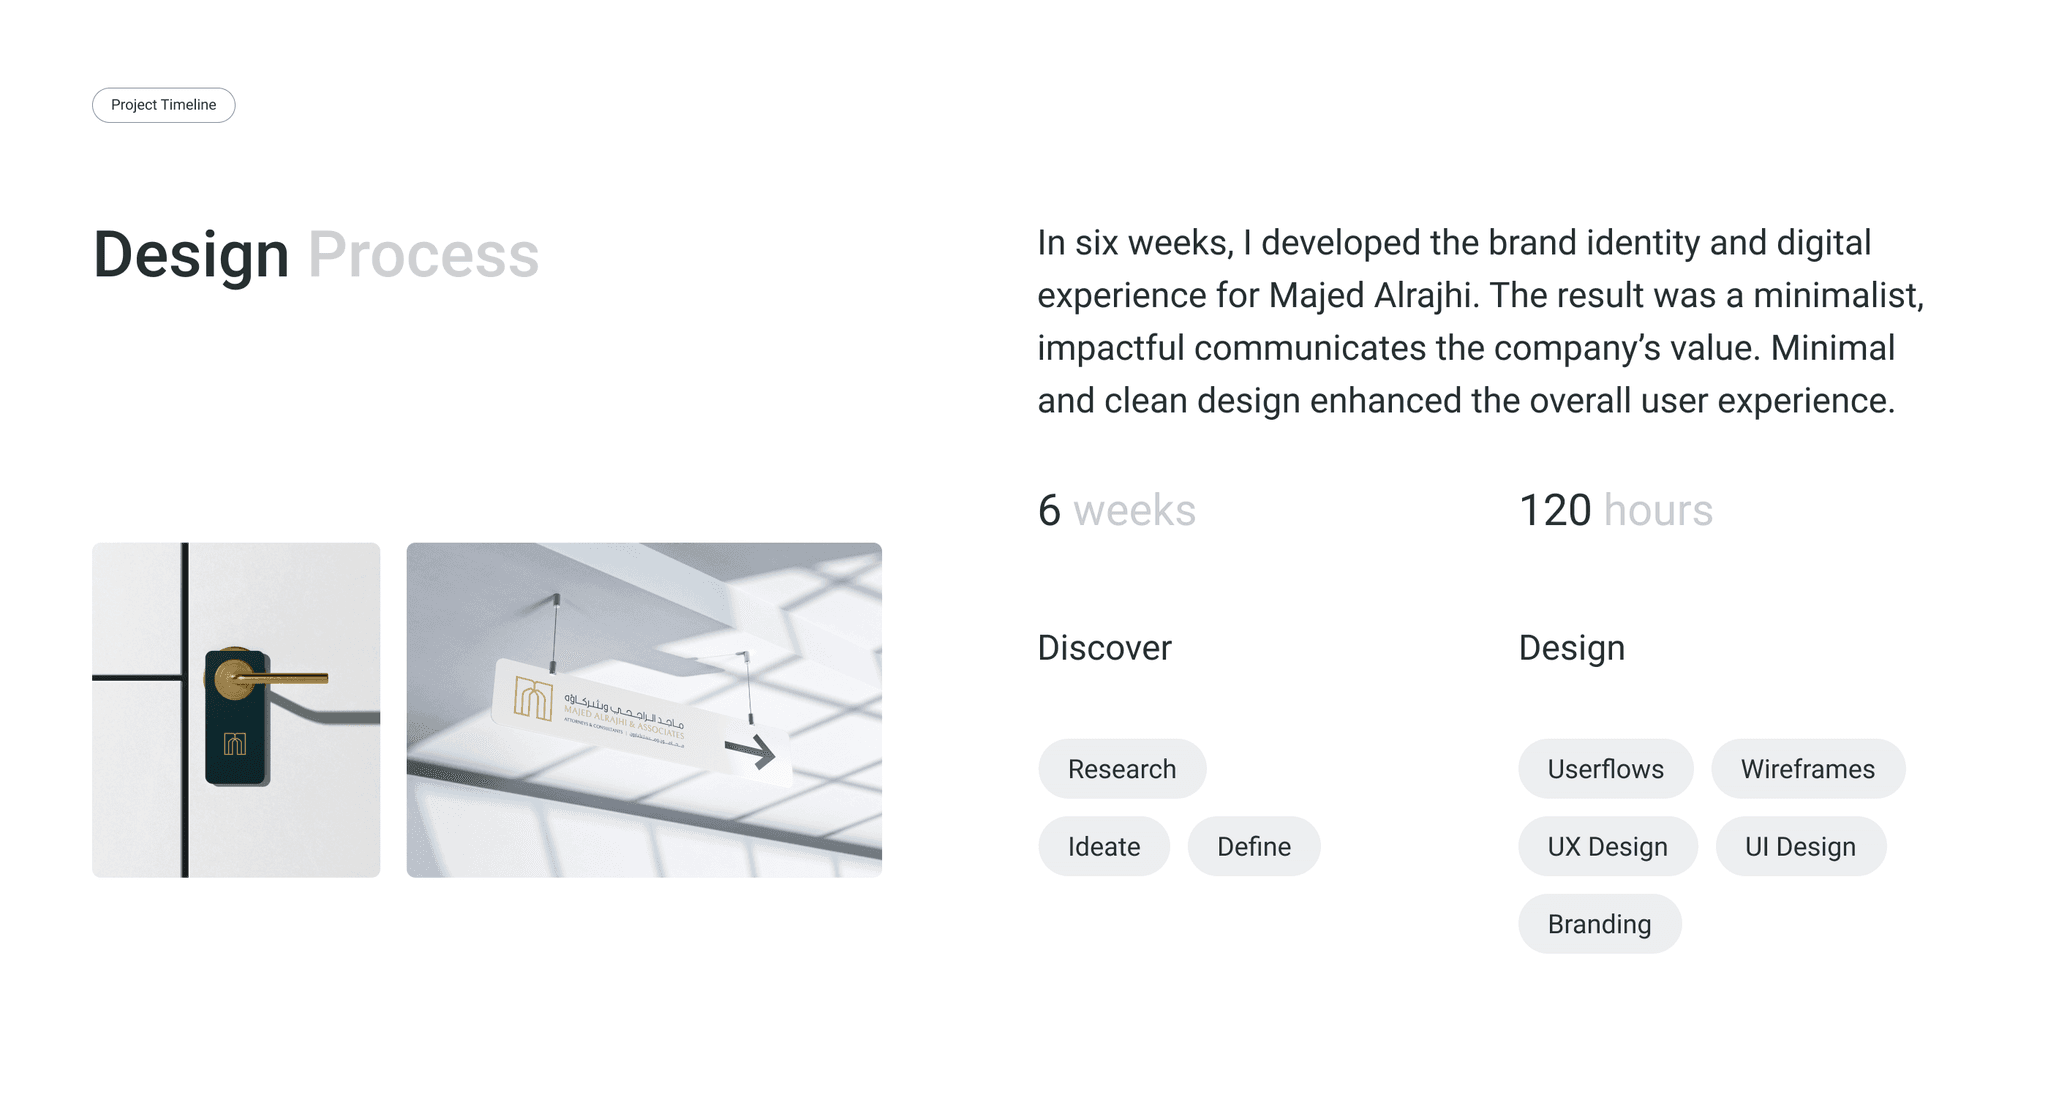Image resolution: width=2048 pixels, height=1097 pixels.
Task: Click the arrow icon on the hanging sign
Action: tap(751, 752)
